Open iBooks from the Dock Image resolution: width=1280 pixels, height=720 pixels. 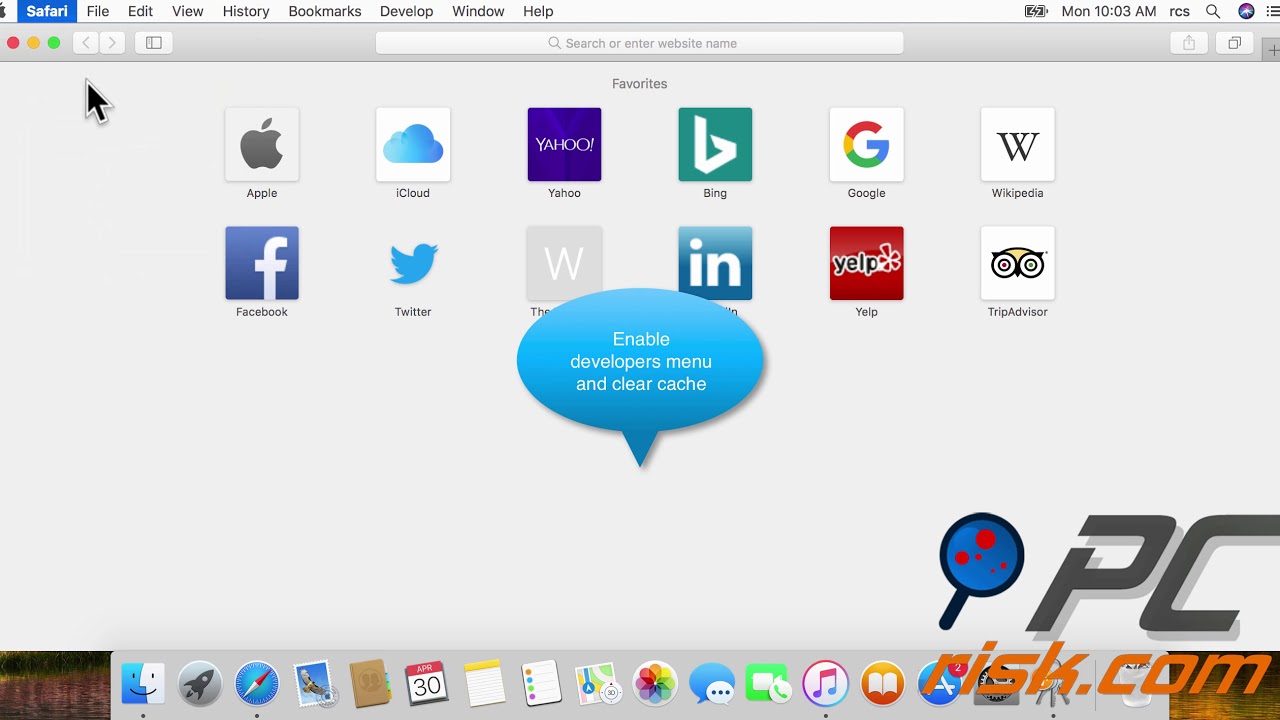pyautogui.click(x=882, y=685)
